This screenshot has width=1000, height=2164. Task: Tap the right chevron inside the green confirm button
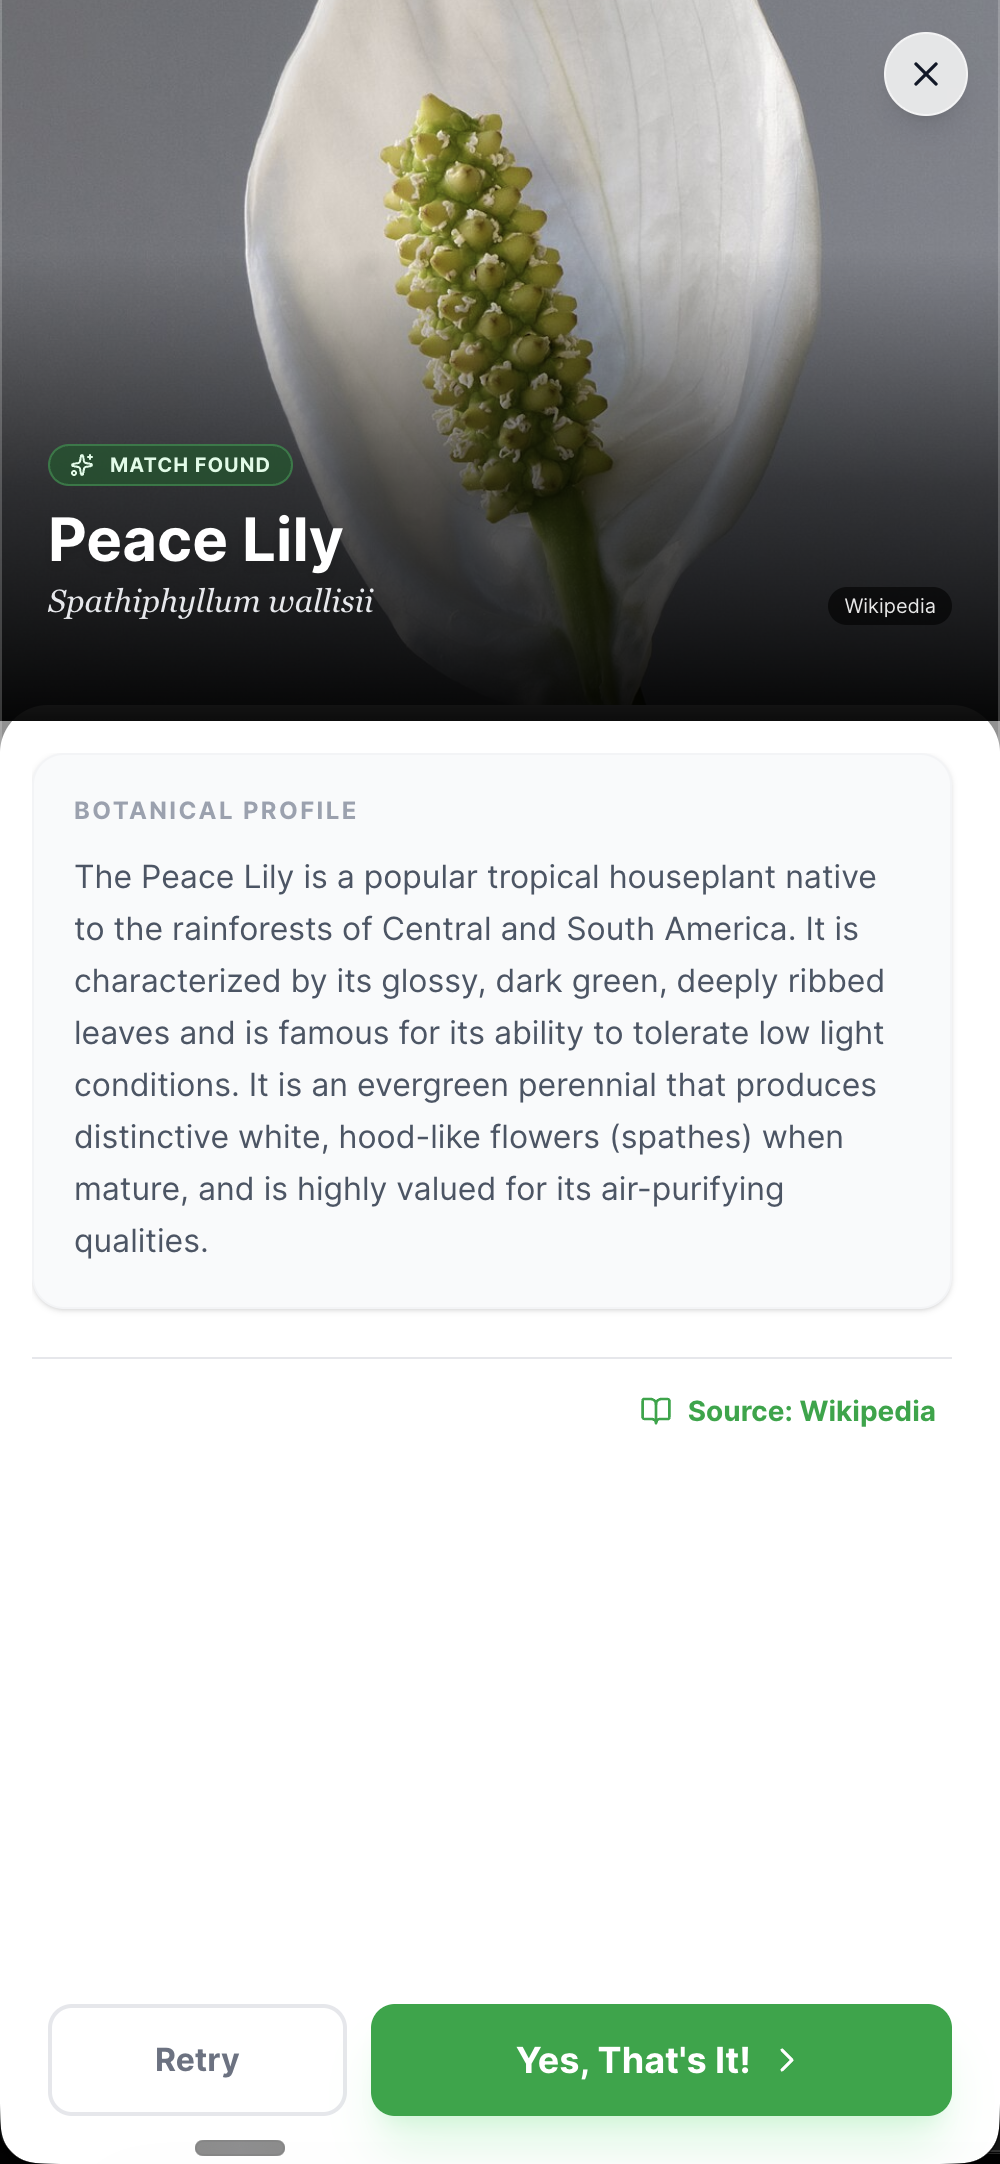coord(789,2060)
